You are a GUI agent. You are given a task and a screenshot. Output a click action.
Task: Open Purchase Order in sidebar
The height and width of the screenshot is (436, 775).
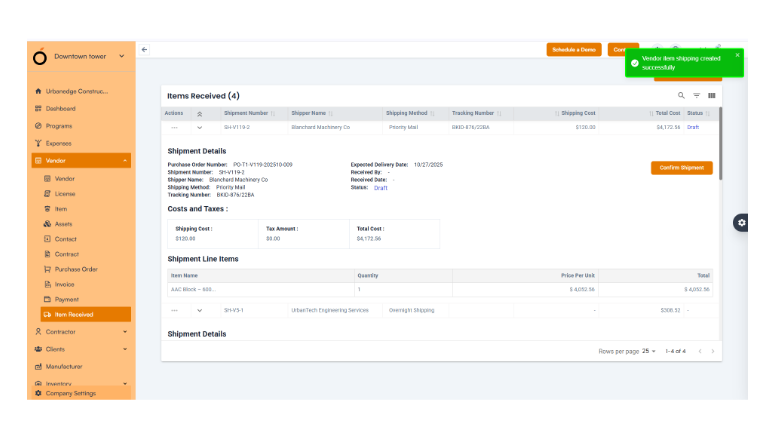(76, 269)
